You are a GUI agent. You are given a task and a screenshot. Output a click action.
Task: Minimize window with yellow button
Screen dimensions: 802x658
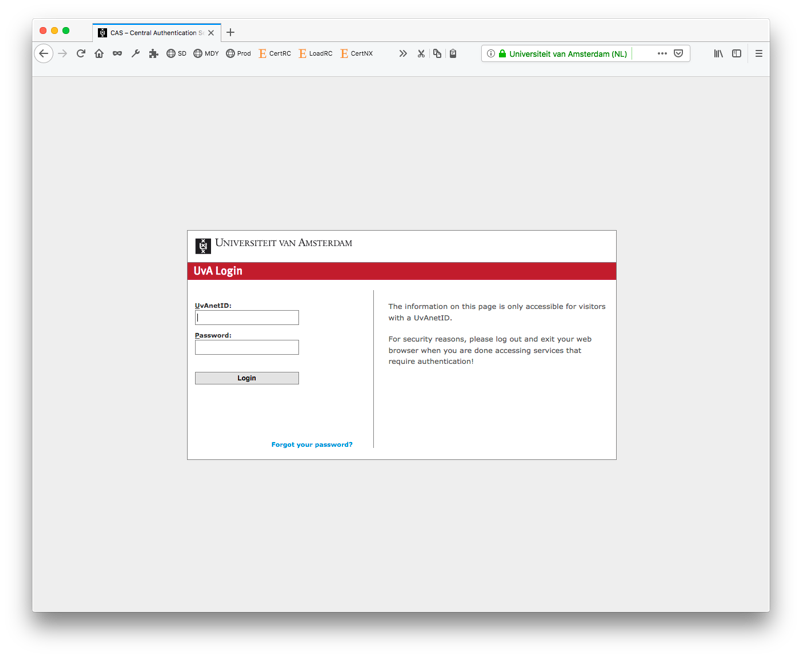pyautogui.click(x=54, y=31)
